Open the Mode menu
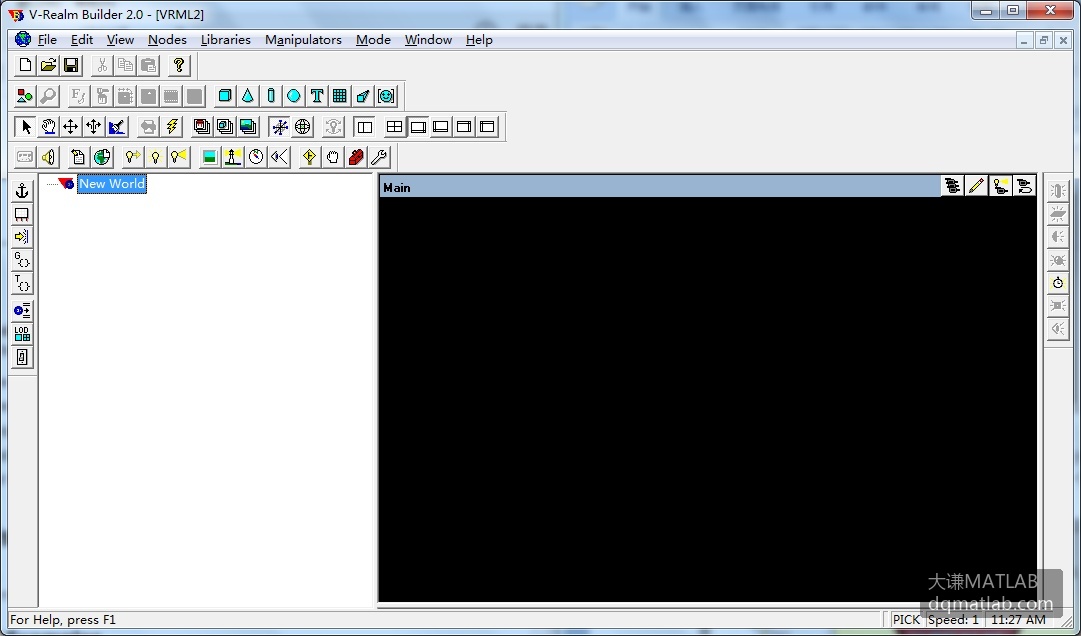 tap(374, 40)
